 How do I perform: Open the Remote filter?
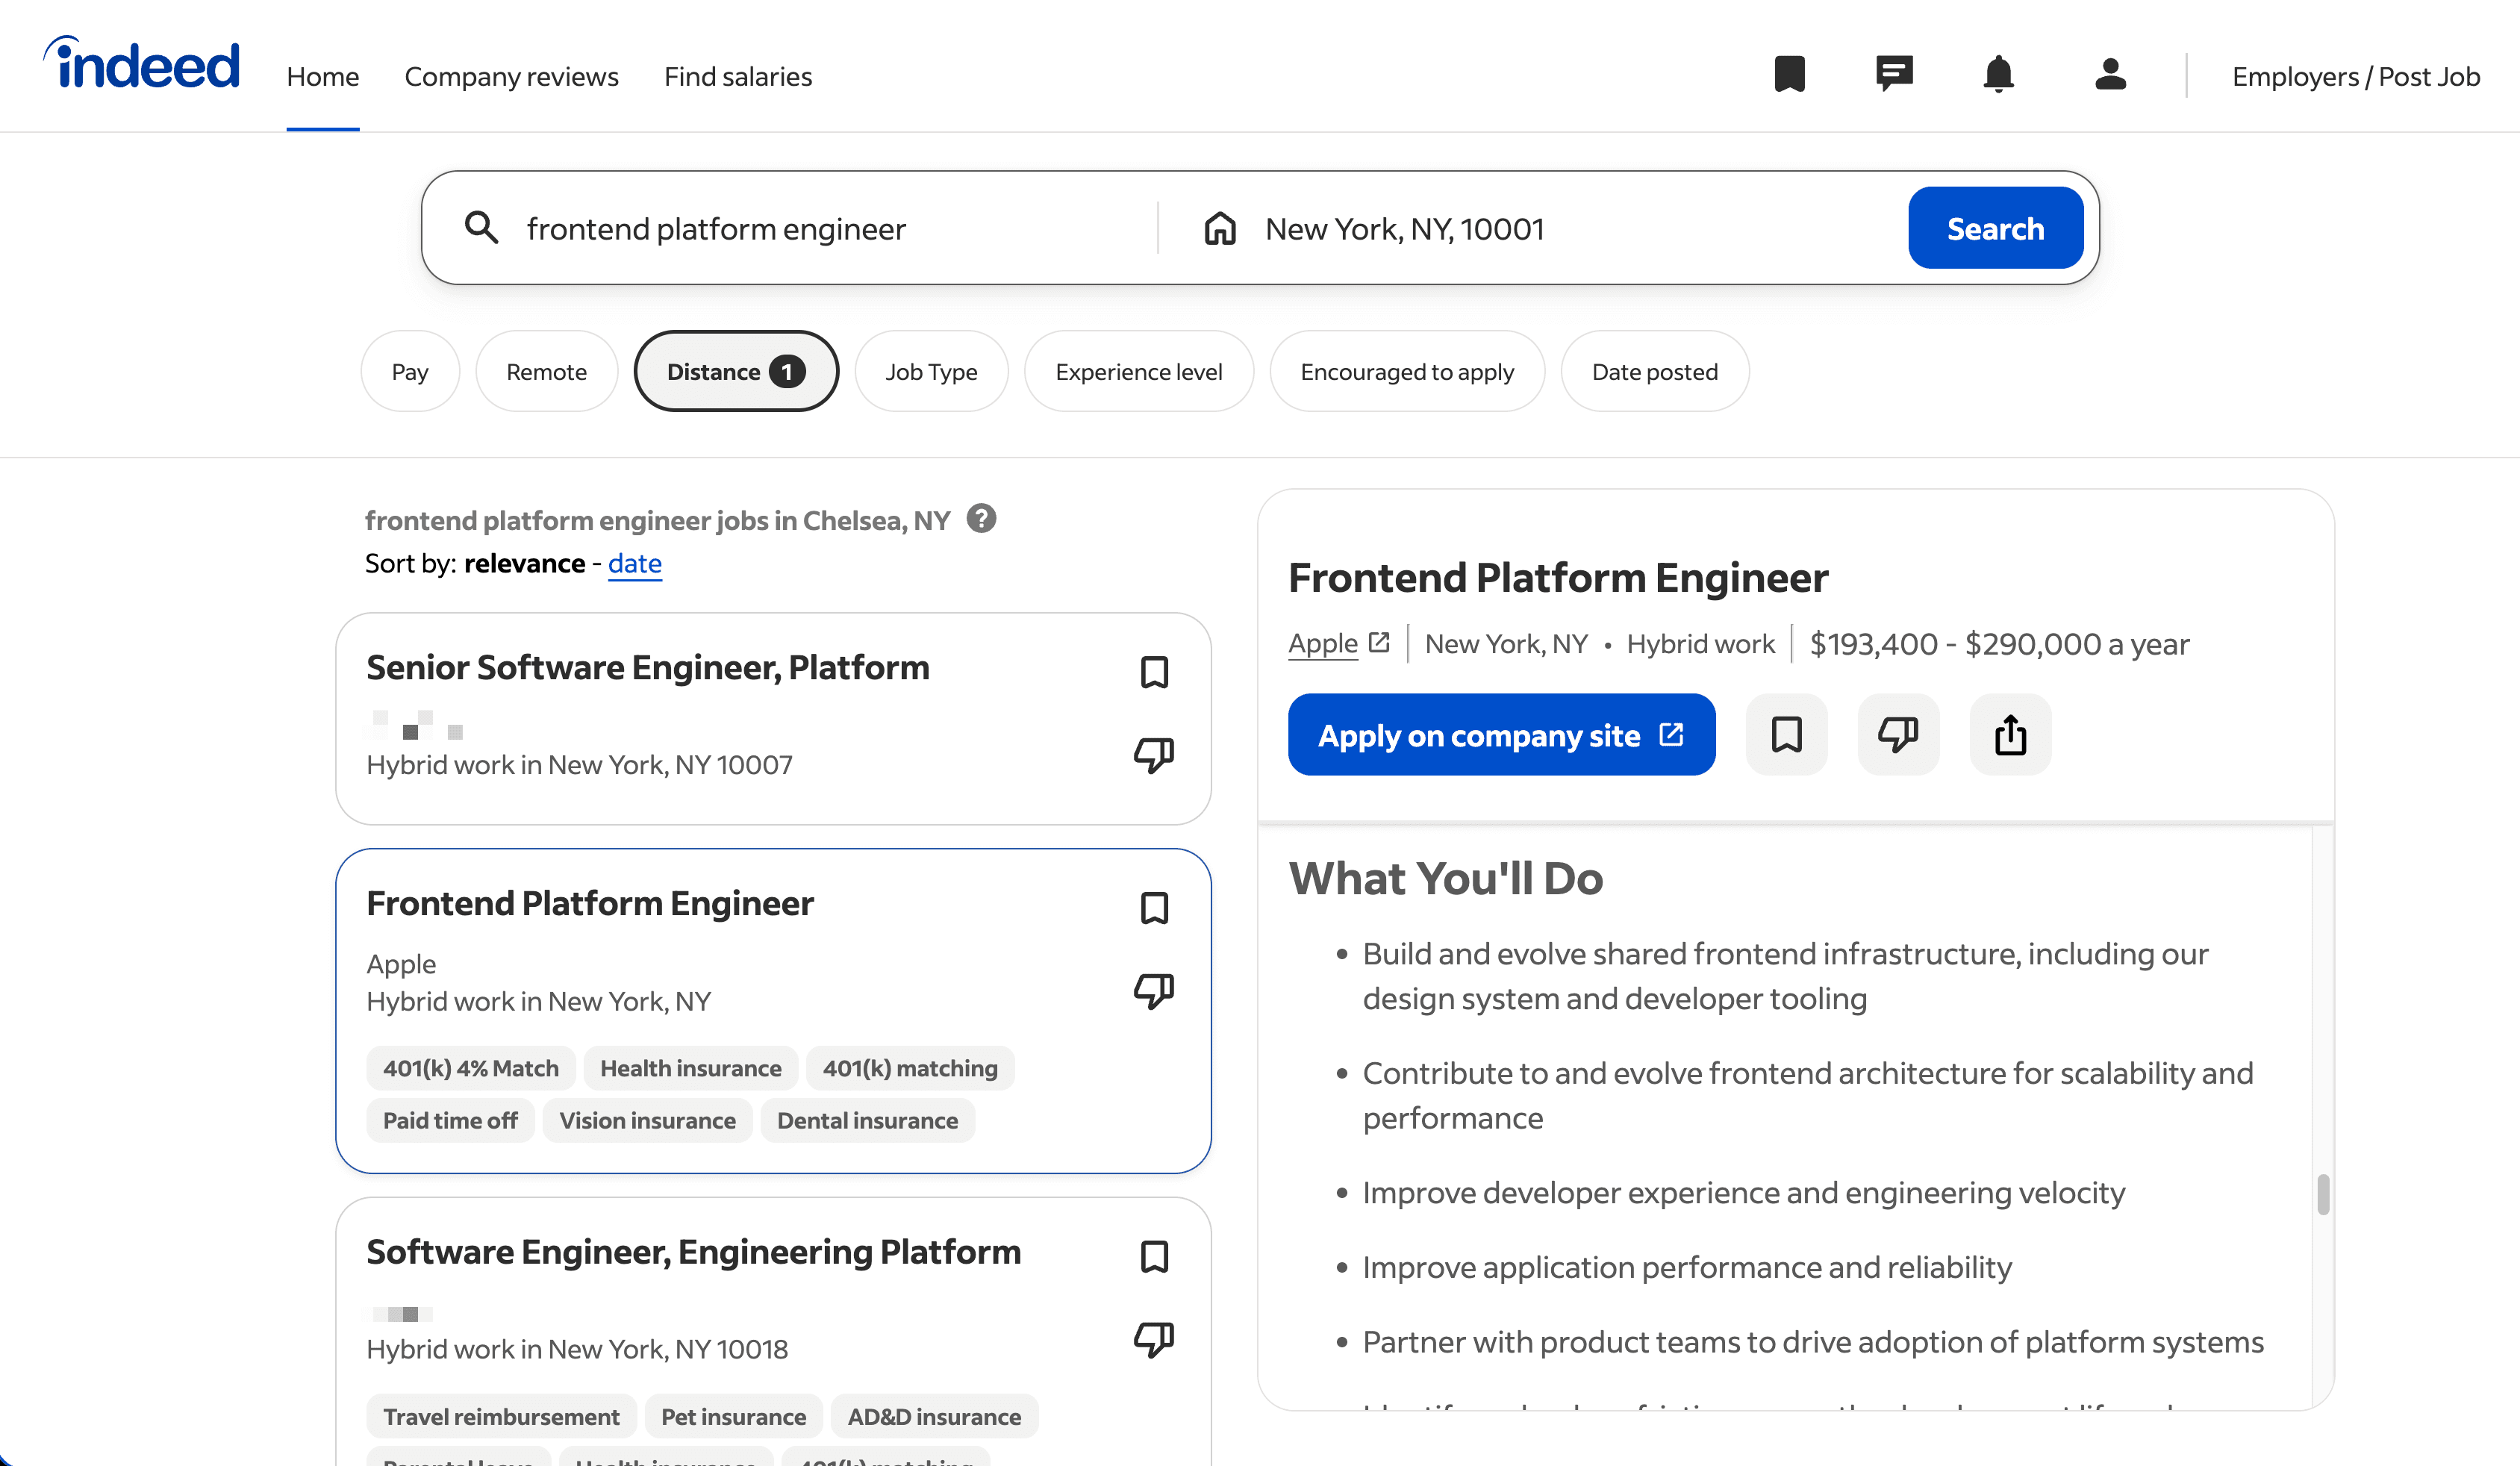546,371
